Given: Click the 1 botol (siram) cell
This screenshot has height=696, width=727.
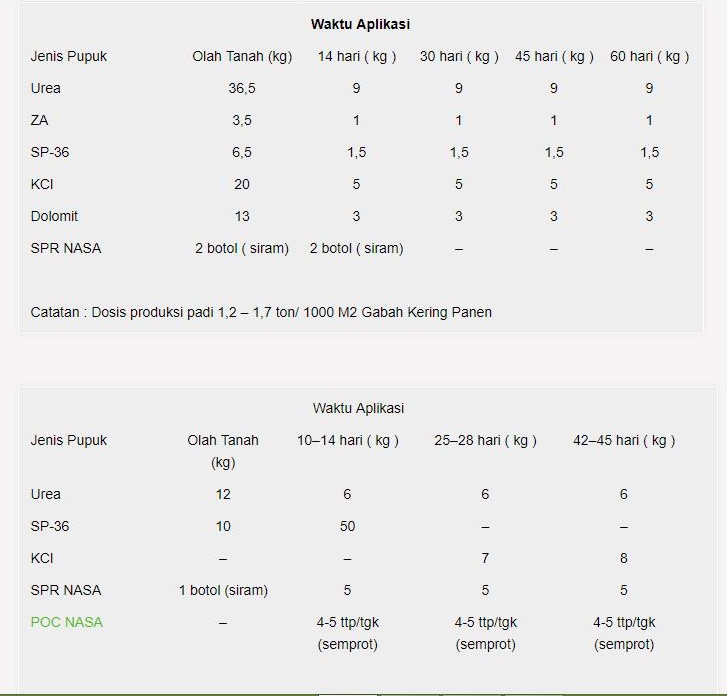Looking at the screenshot, I should click(223, 590).
